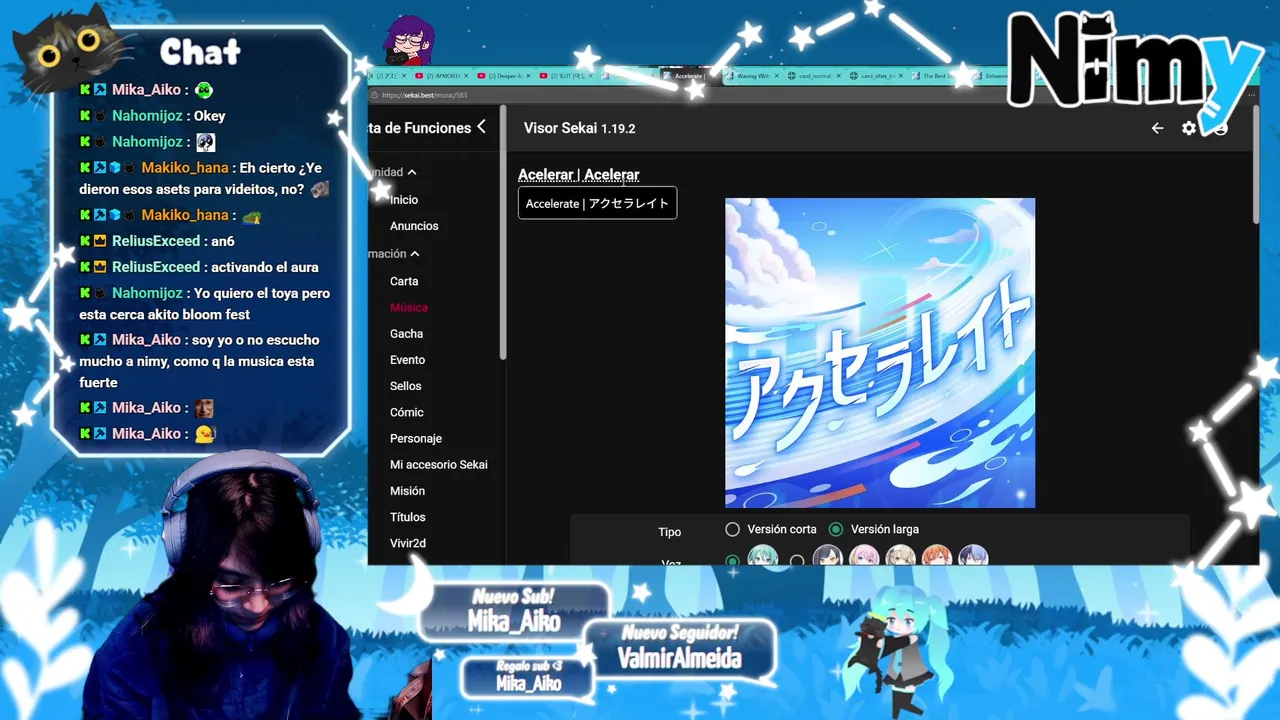The image size is (1280, 720).
Task: Open Vivir2d in the sidebar
Action: [x=408, y=543]
